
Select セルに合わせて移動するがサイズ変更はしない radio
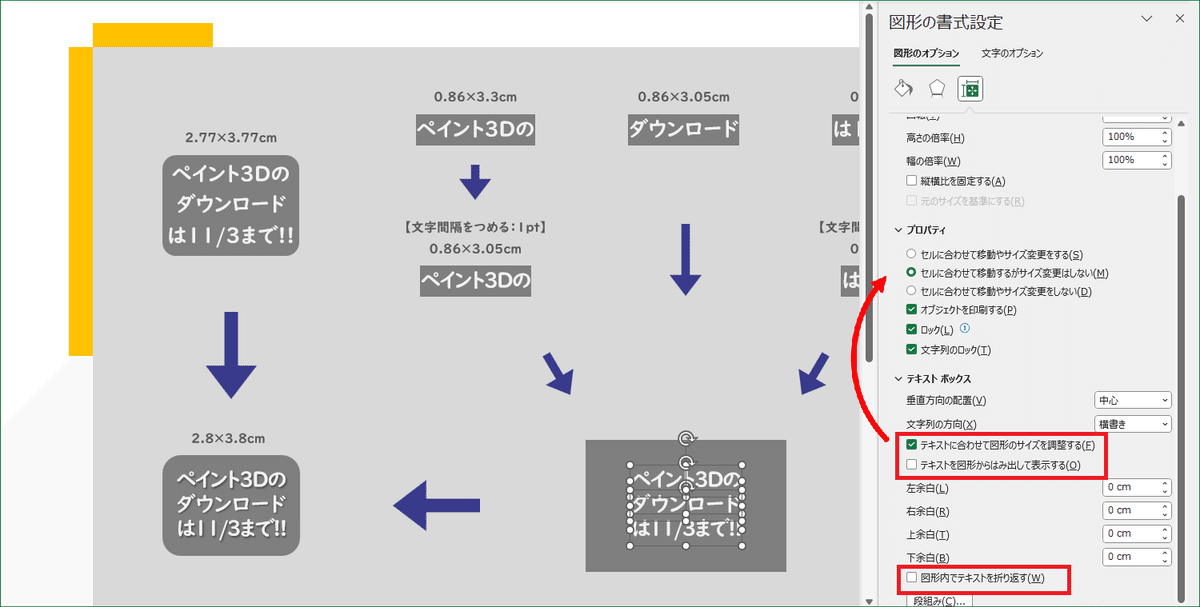pos(911,272)
